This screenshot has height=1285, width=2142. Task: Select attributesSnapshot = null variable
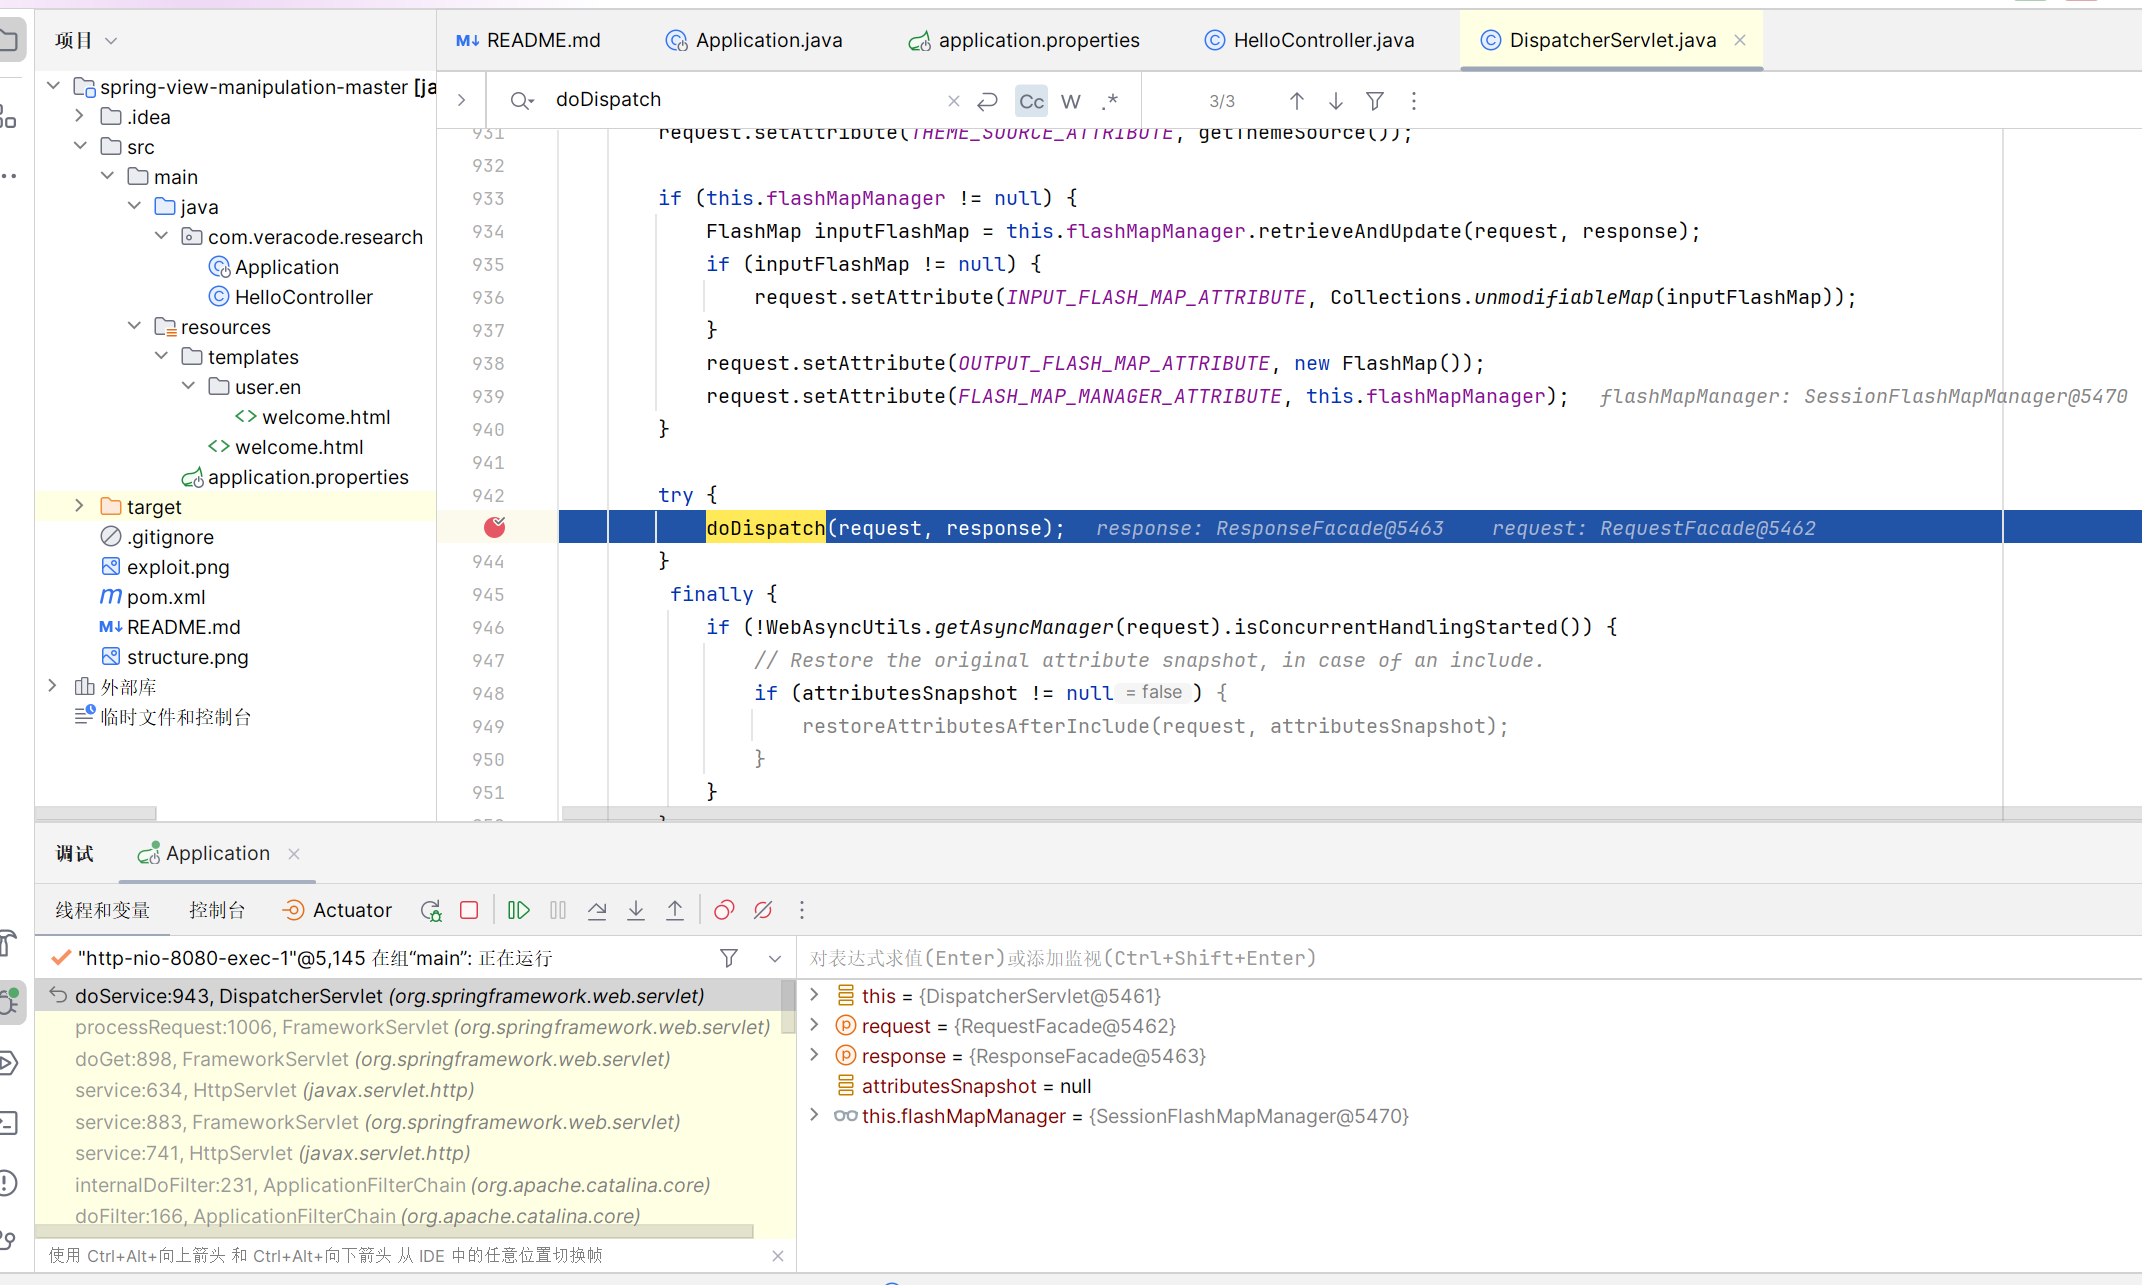click(x=964, y=1086)
